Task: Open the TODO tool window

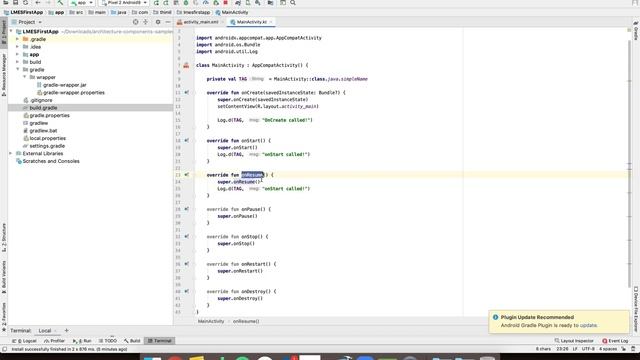Action: [x=108, y=341]
